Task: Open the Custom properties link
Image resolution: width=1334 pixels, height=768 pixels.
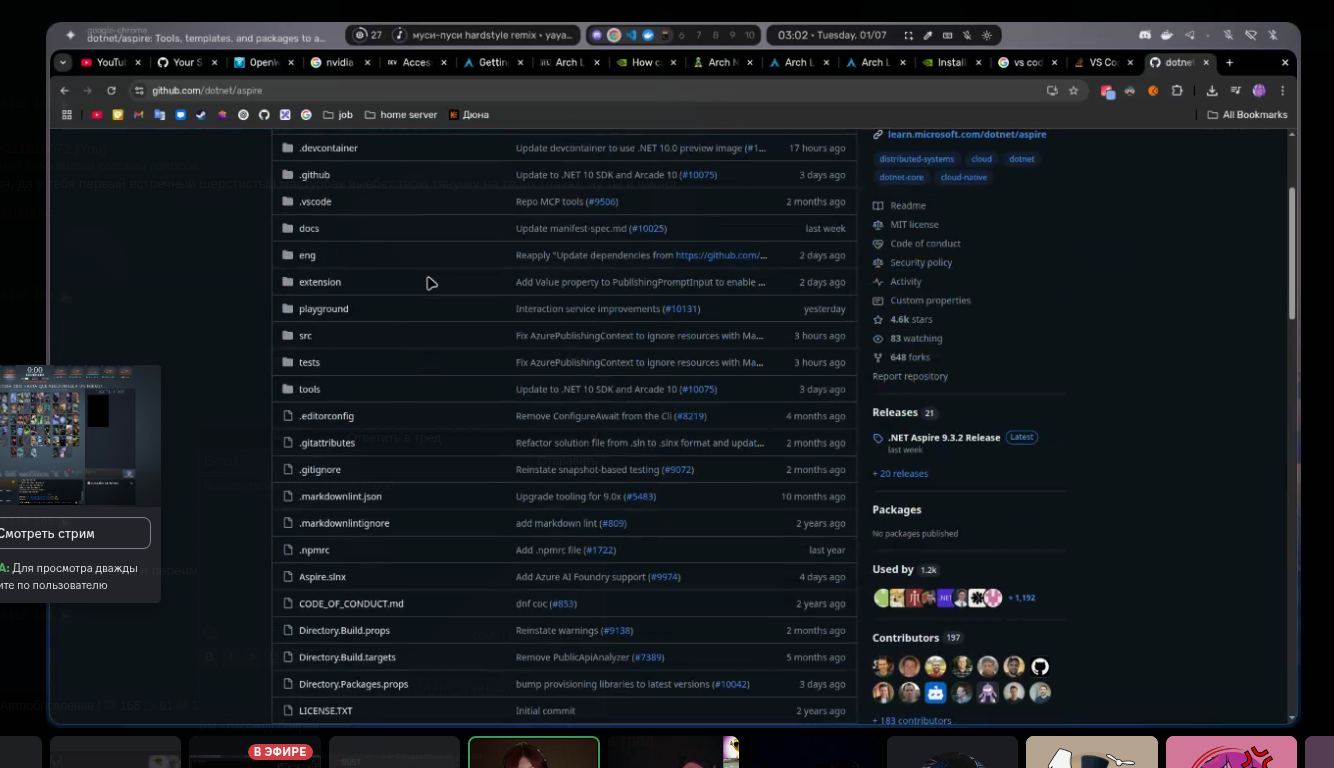Action: coord(930,301)
